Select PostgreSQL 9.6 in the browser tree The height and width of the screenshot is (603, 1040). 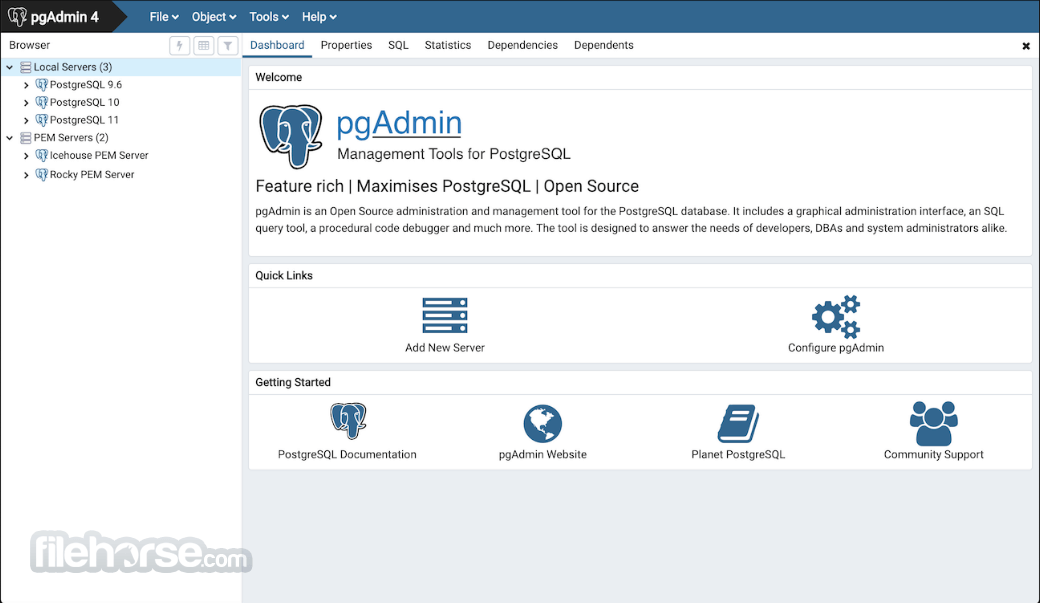coord(86,85)
